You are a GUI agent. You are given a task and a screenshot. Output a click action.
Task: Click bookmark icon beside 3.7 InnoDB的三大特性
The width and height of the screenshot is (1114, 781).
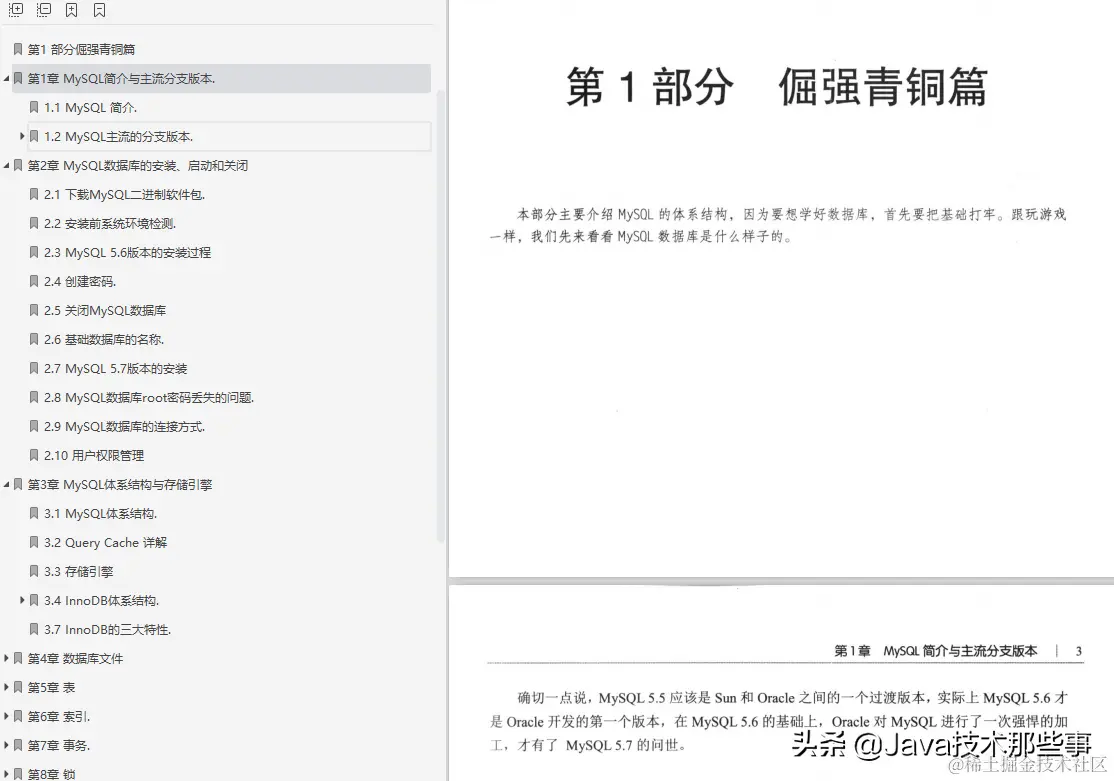[x=33, y=630]
